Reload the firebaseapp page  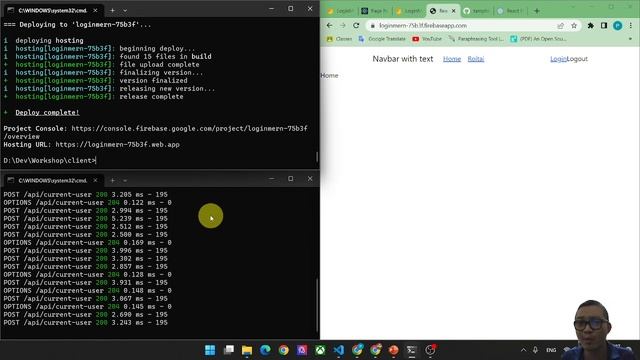coord(356,25)
